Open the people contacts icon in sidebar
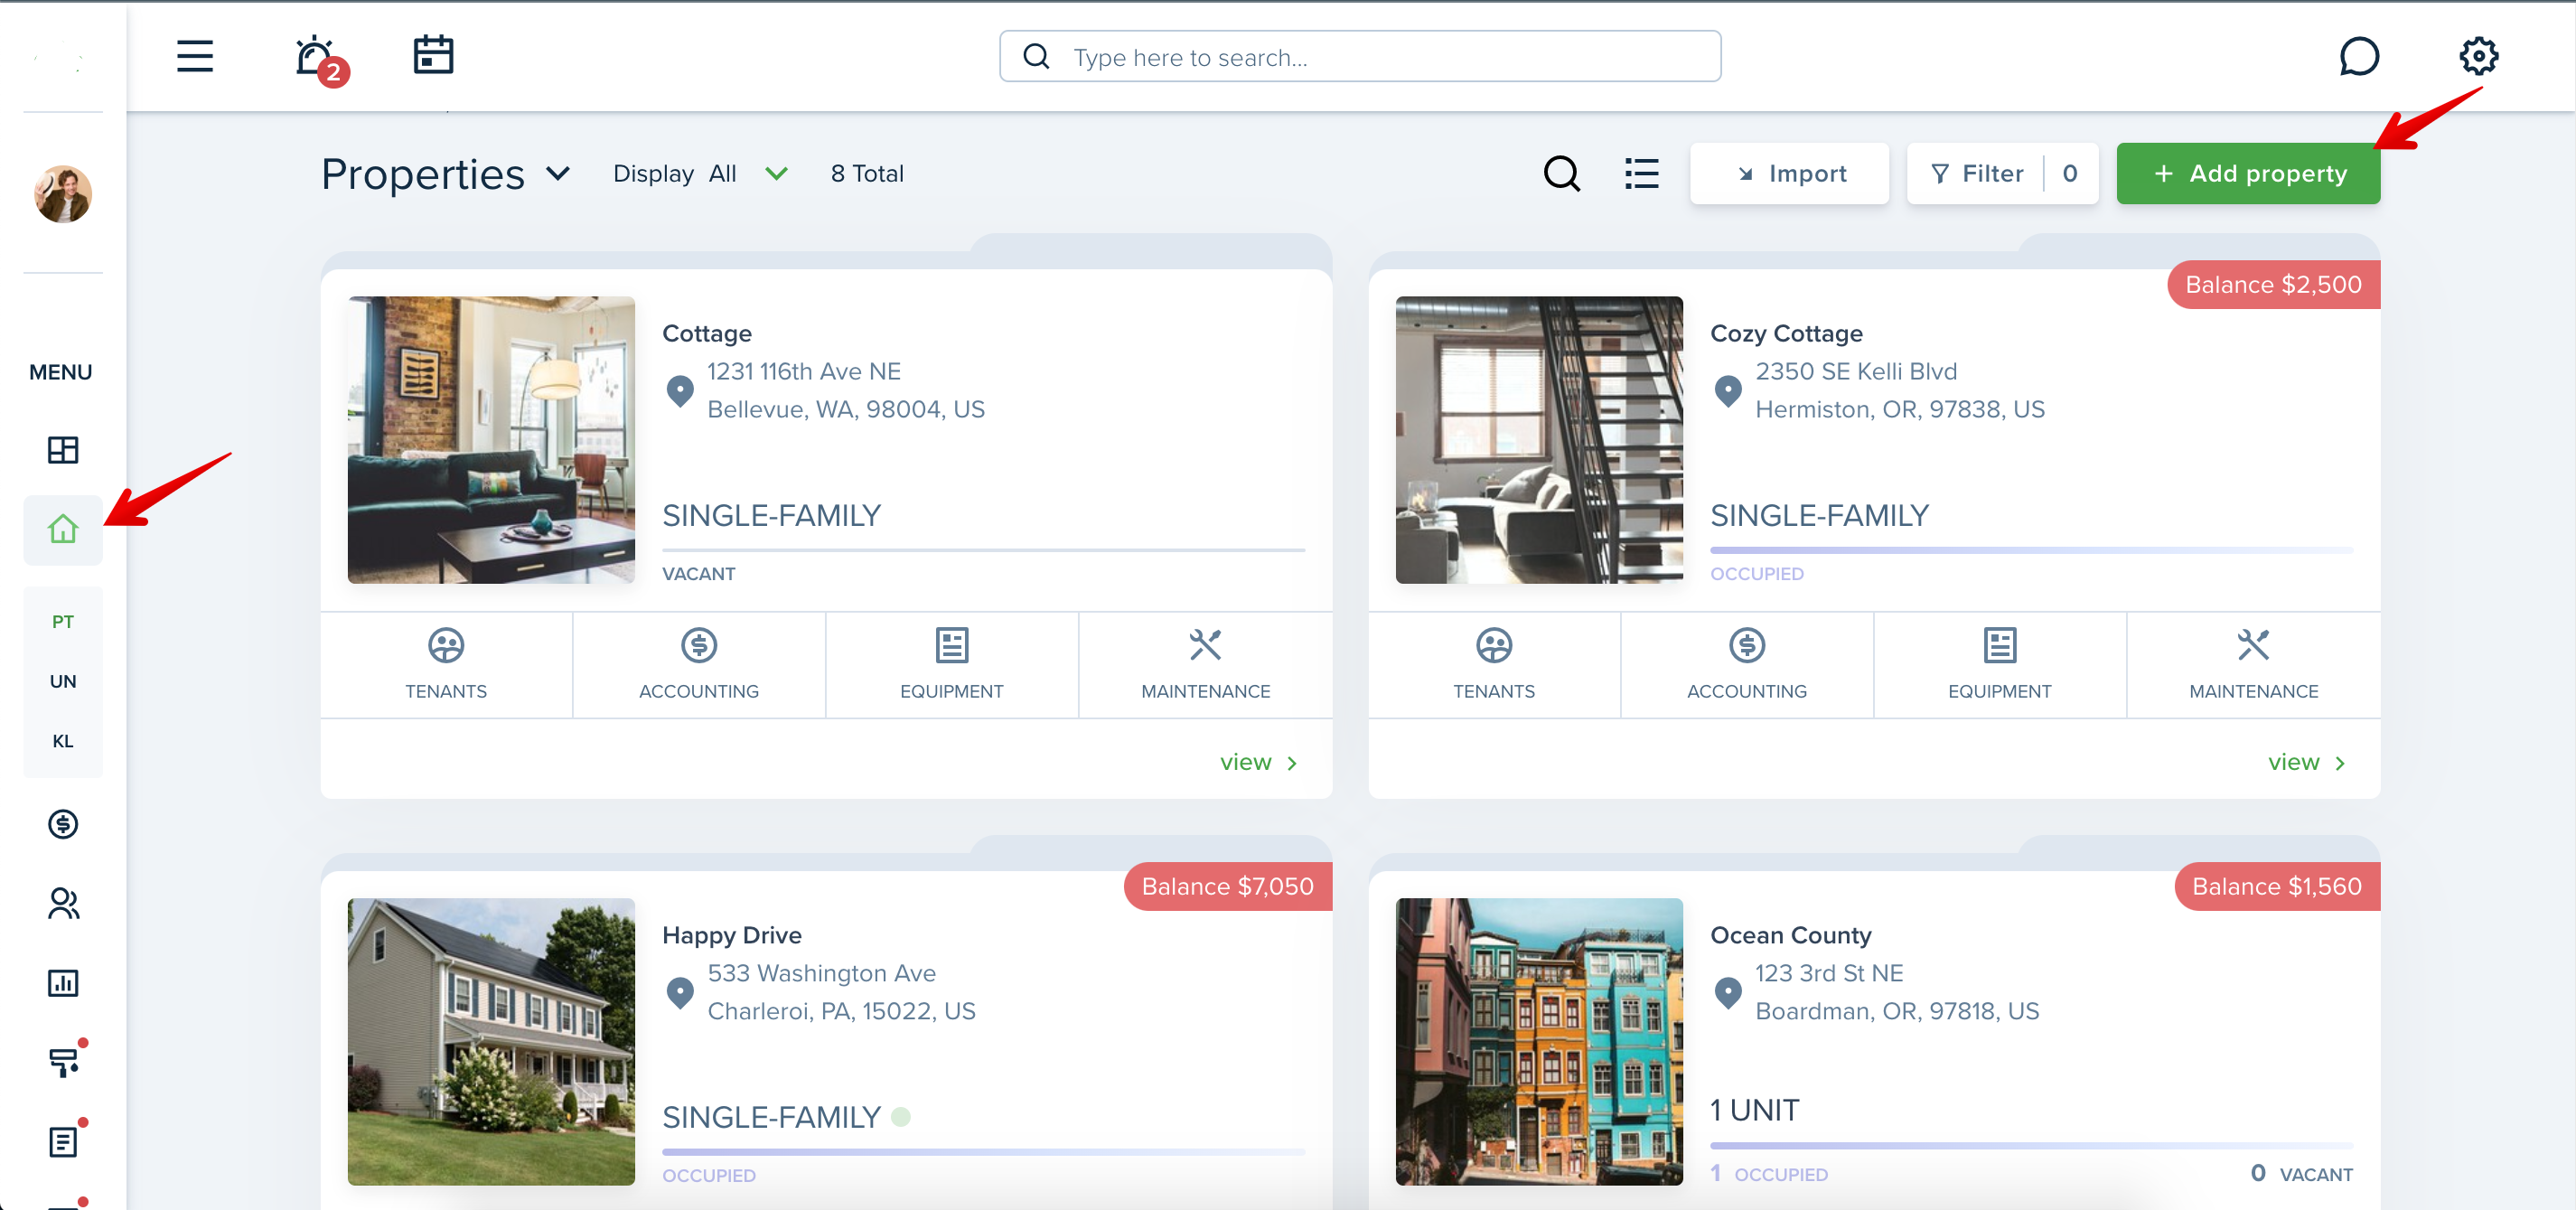The width and height of the screenshot is (2576, 1210). [x=63, y=903]
